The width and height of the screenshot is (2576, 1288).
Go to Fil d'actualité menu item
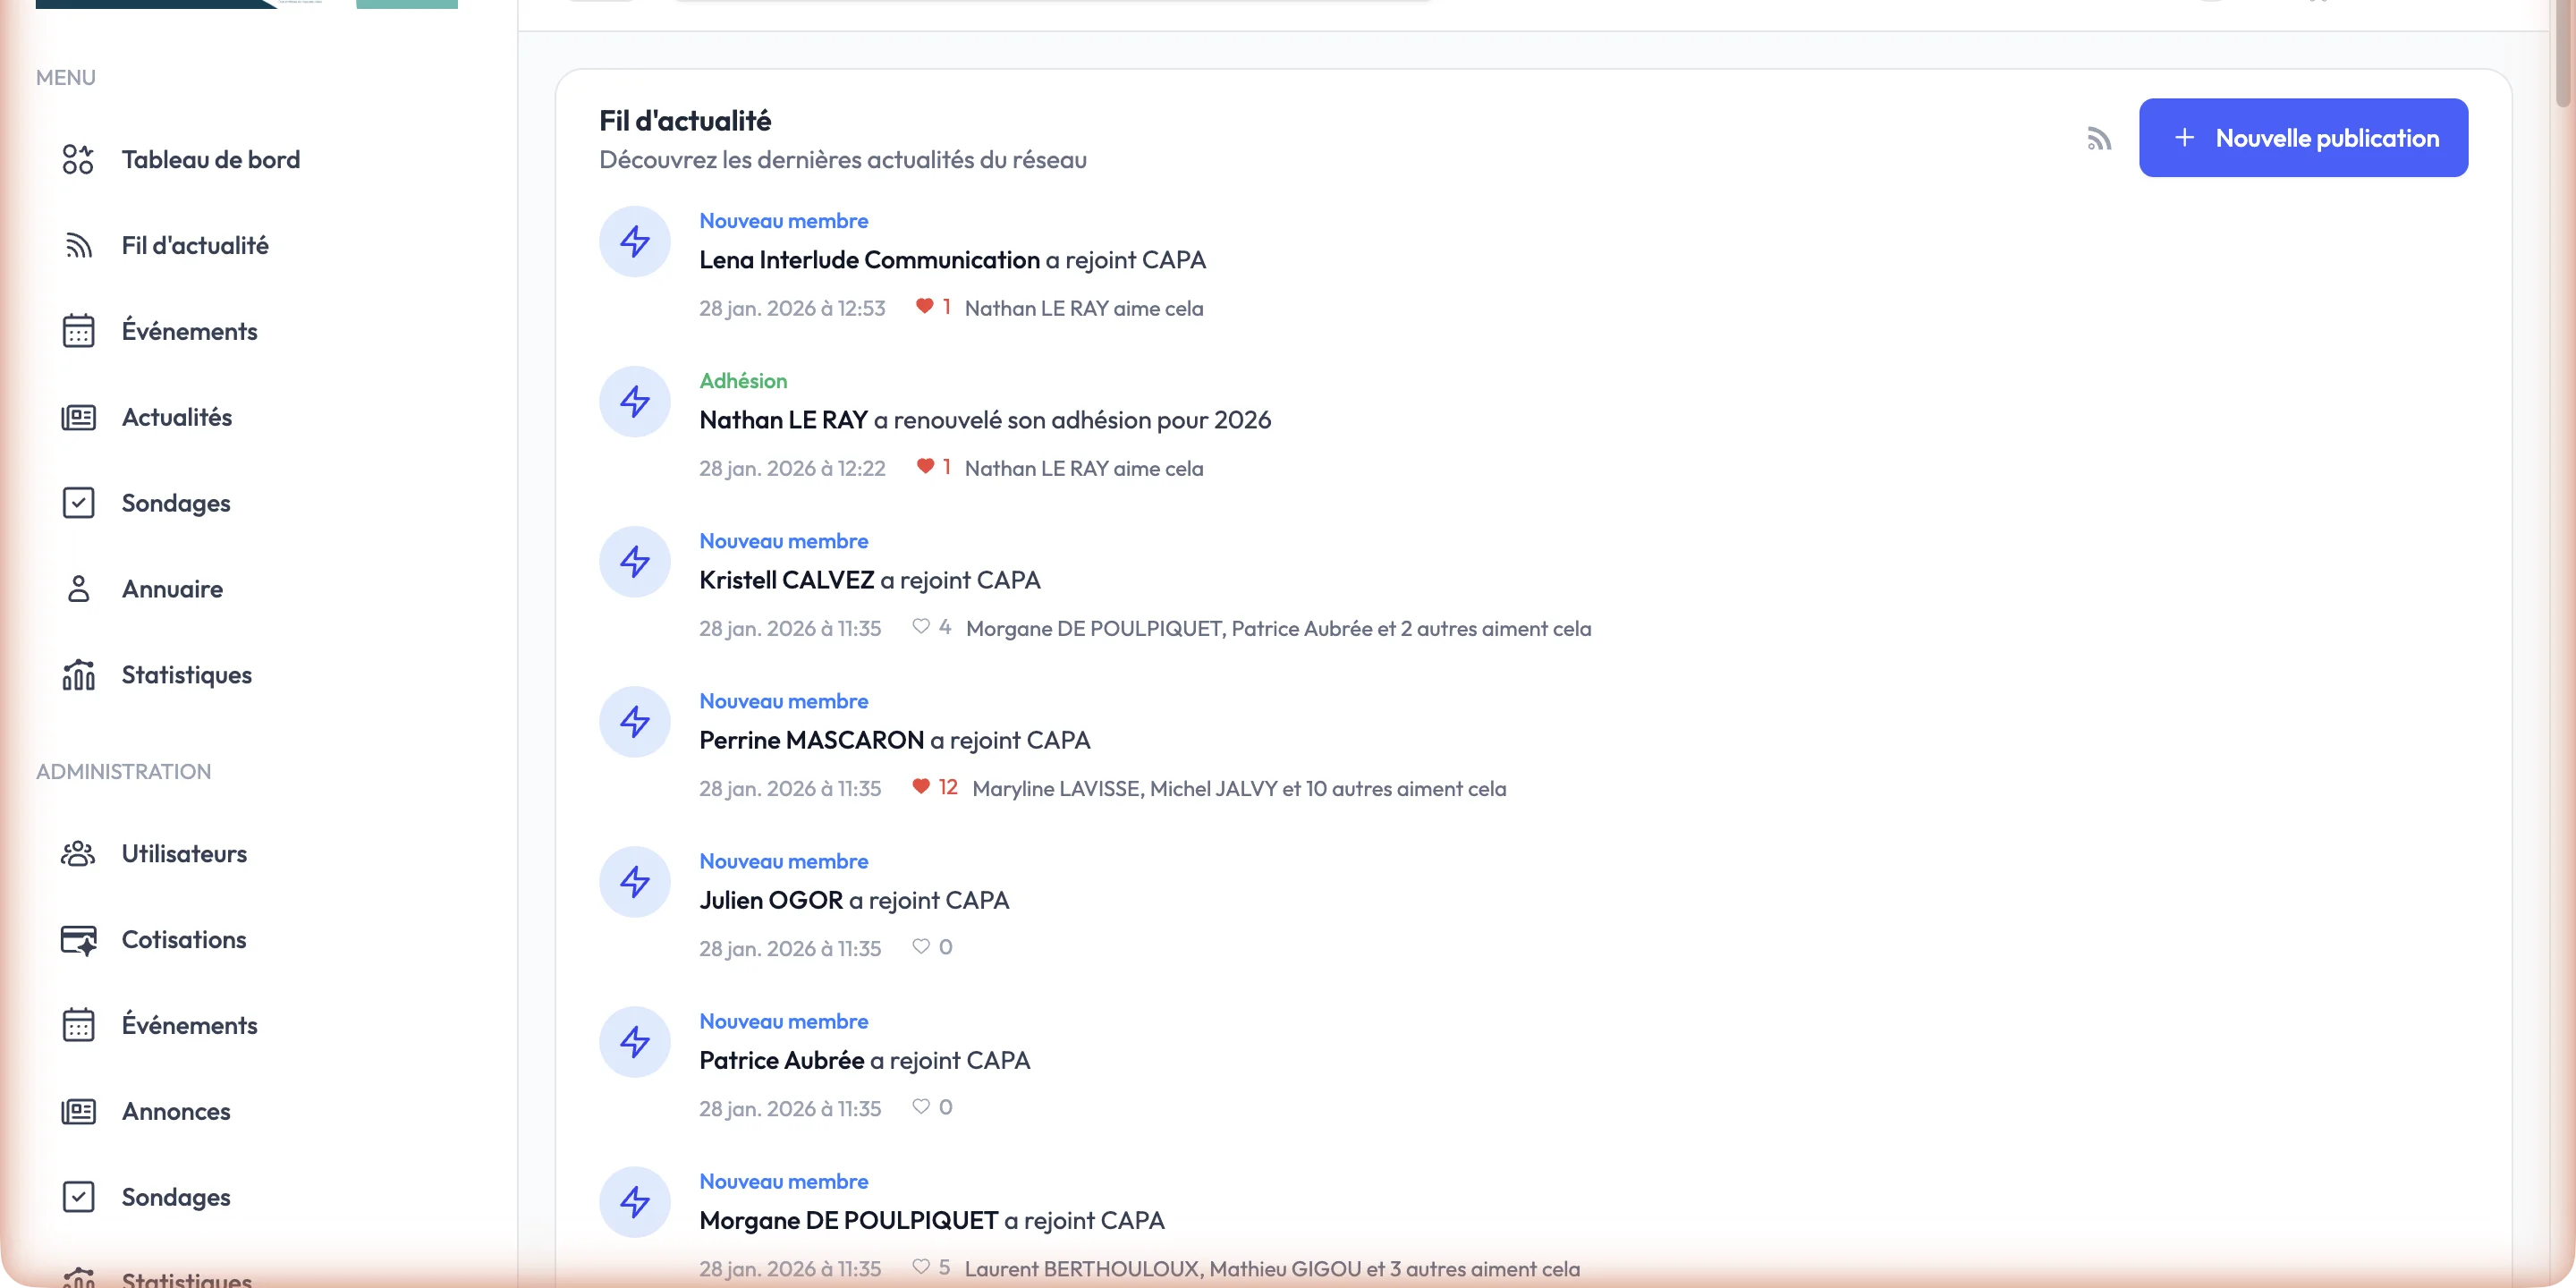point(194,246)
